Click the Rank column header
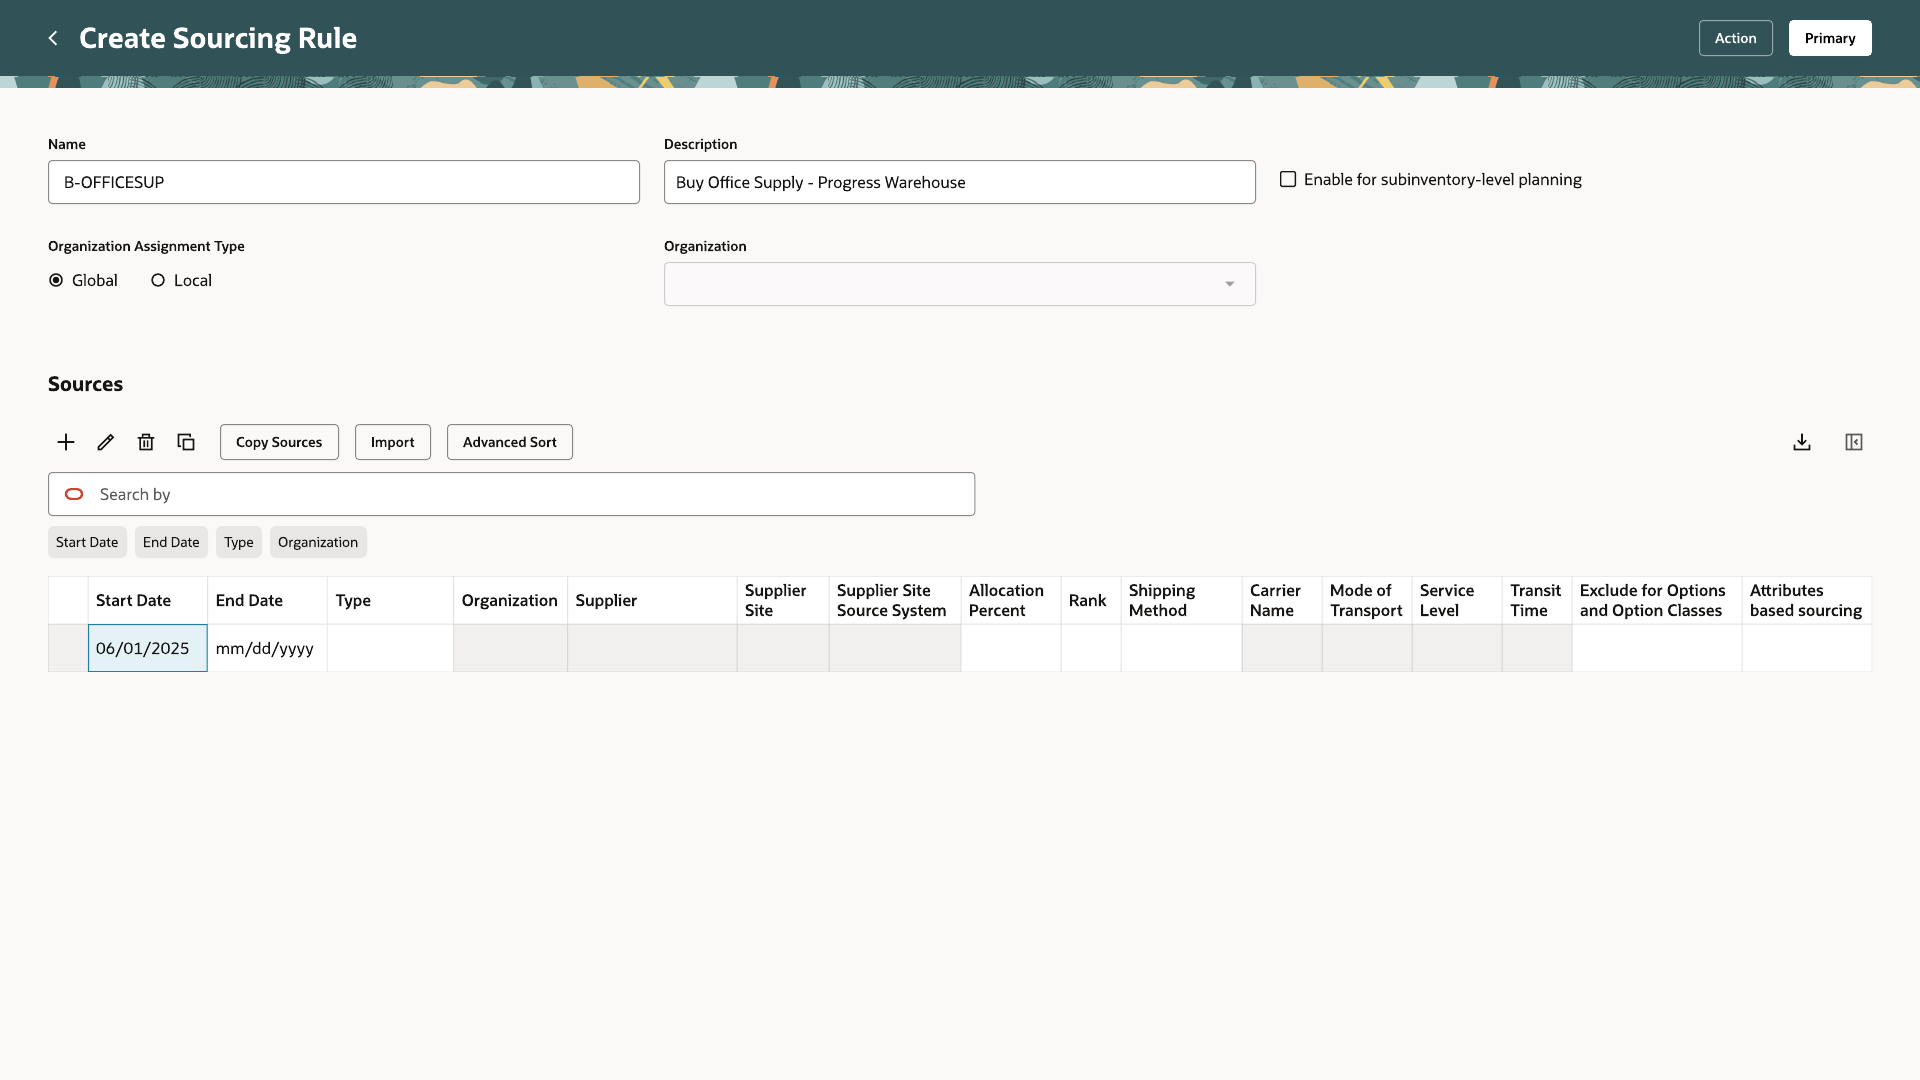1920x1080 pixels. pyautogui.click(x=1091, y=600)
